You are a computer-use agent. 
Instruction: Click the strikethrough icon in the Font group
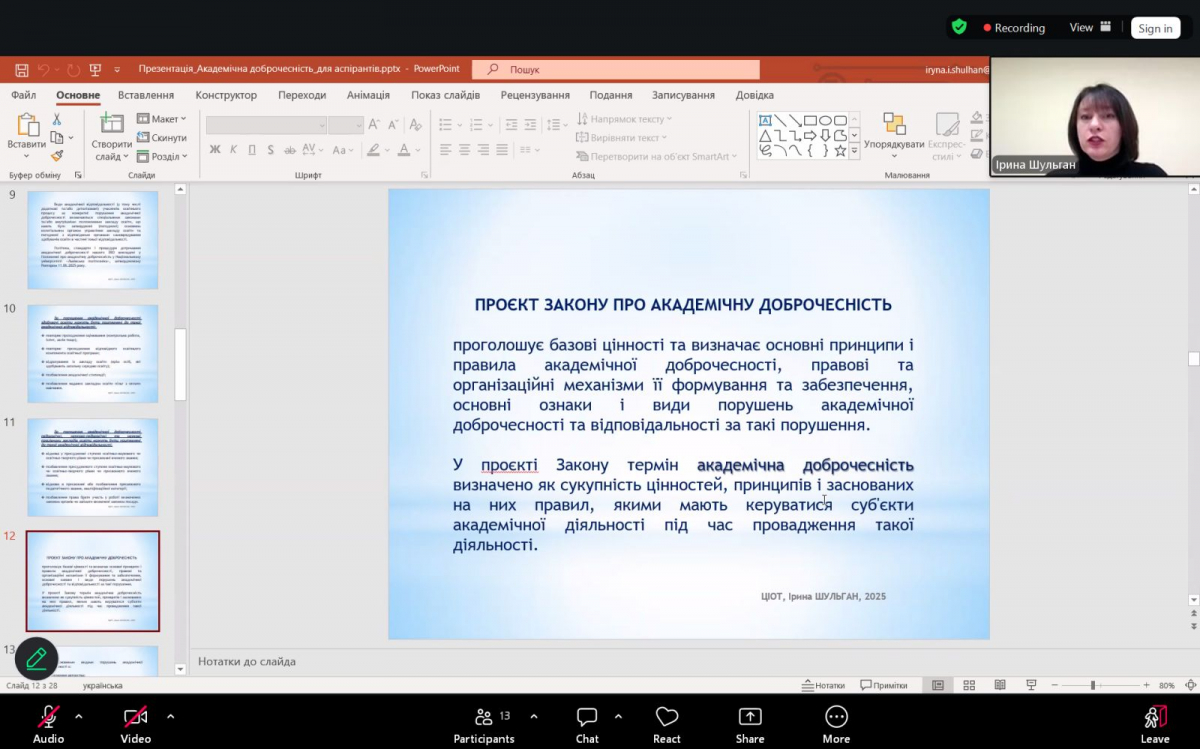[289, 149]
